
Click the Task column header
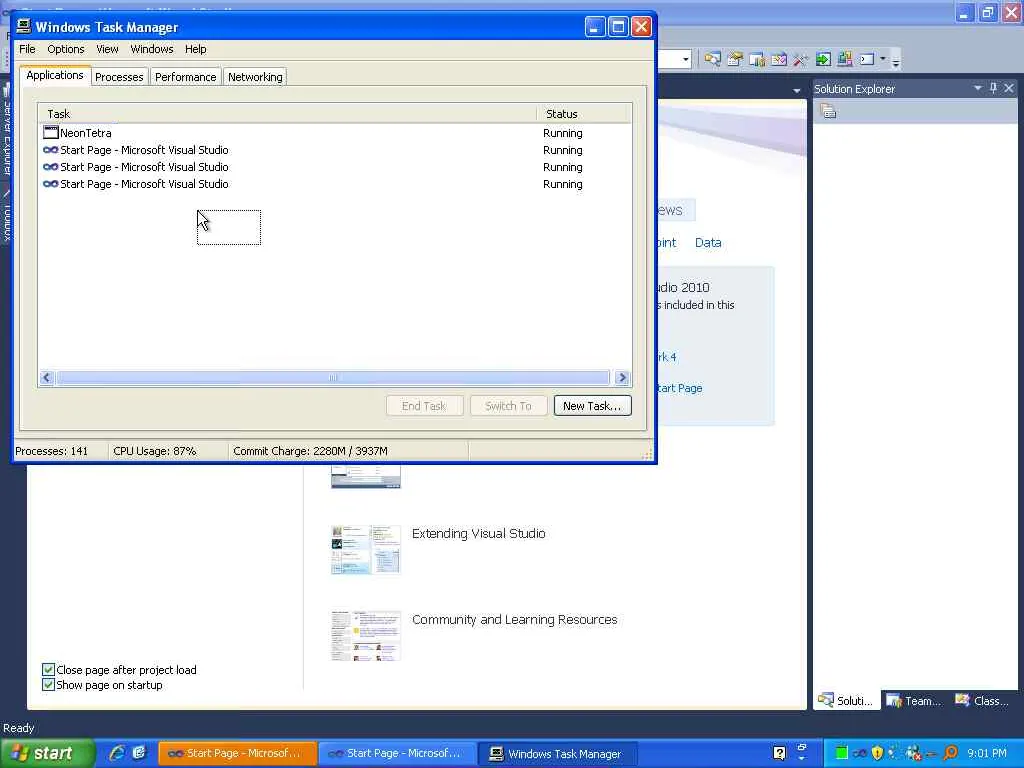[287, 114]
